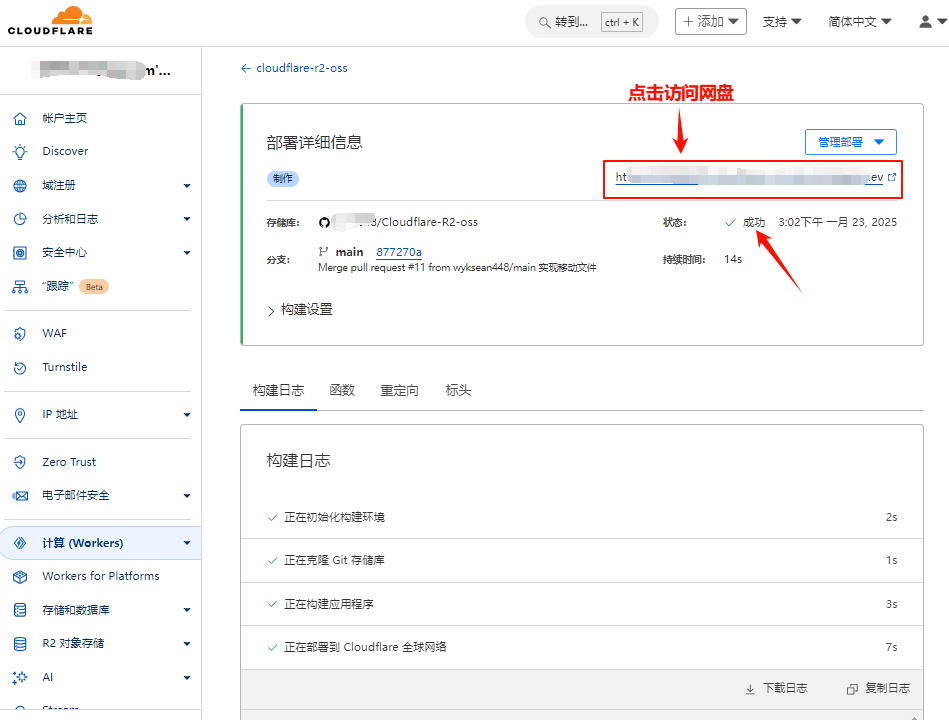
Task: Expand the 构建设置 section
Action: point(299,310)
